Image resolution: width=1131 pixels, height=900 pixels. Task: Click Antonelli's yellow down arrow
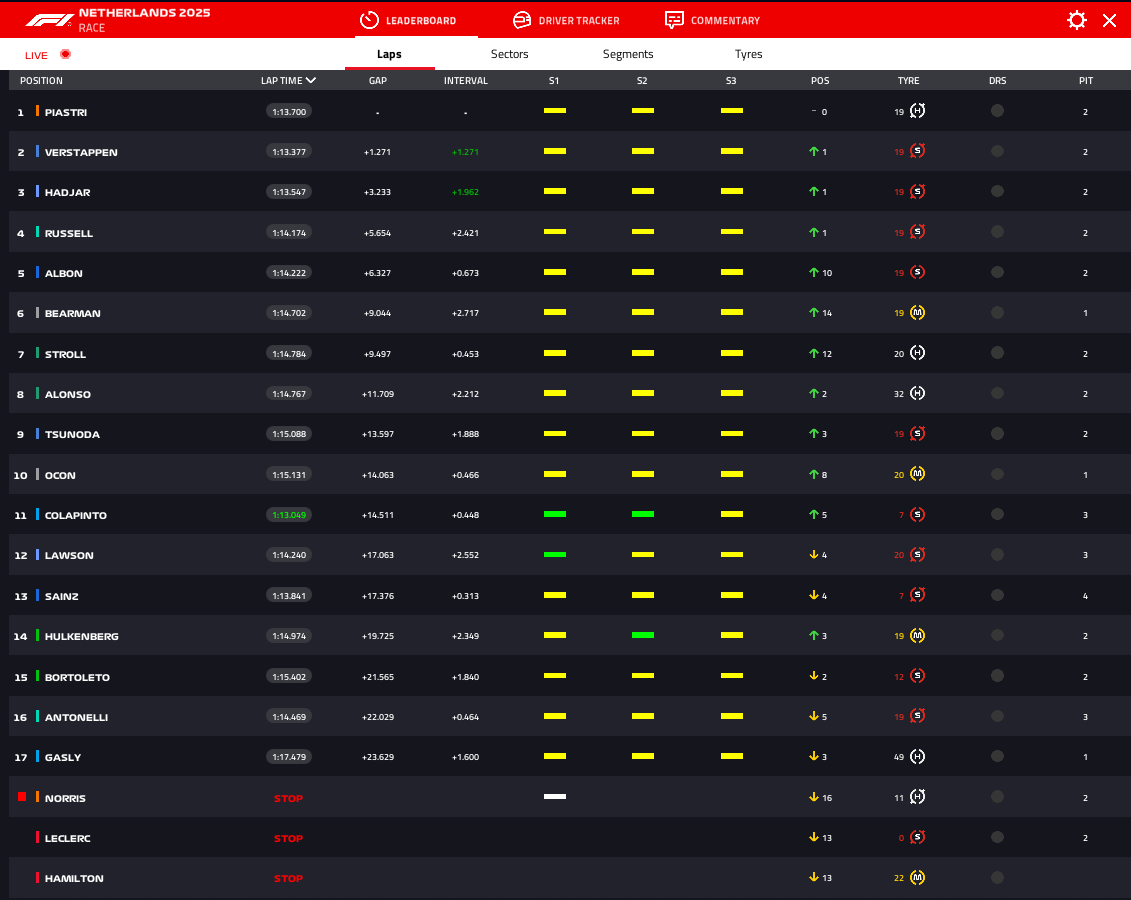[814, 716]
